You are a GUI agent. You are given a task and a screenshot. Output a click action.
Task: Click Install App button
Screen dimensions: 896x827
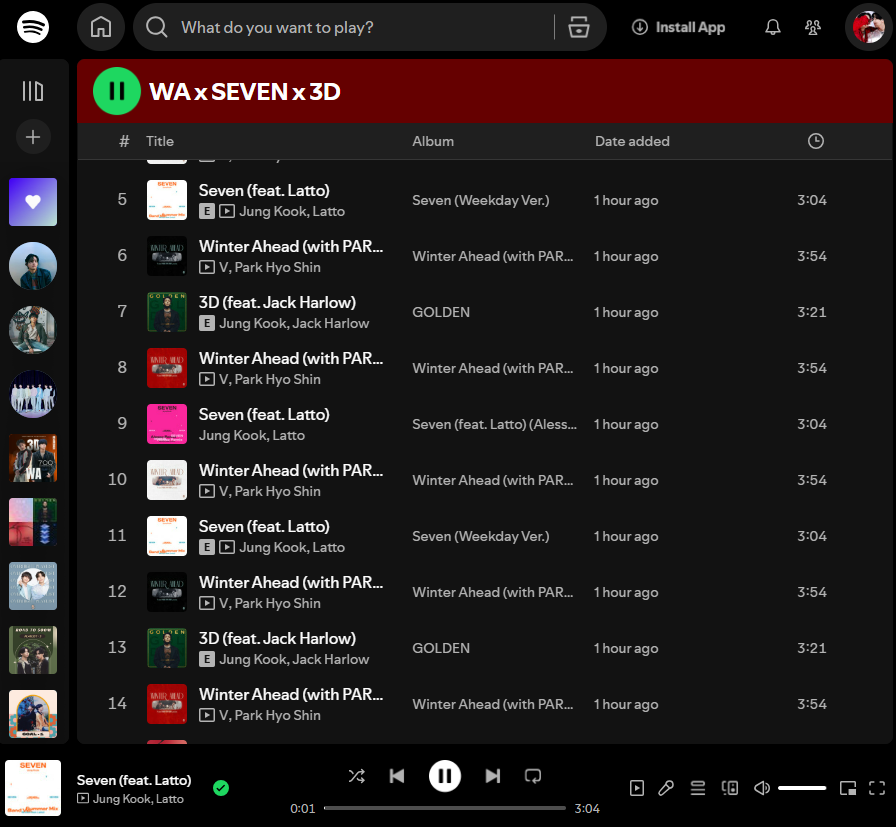[x=678, y=27]
